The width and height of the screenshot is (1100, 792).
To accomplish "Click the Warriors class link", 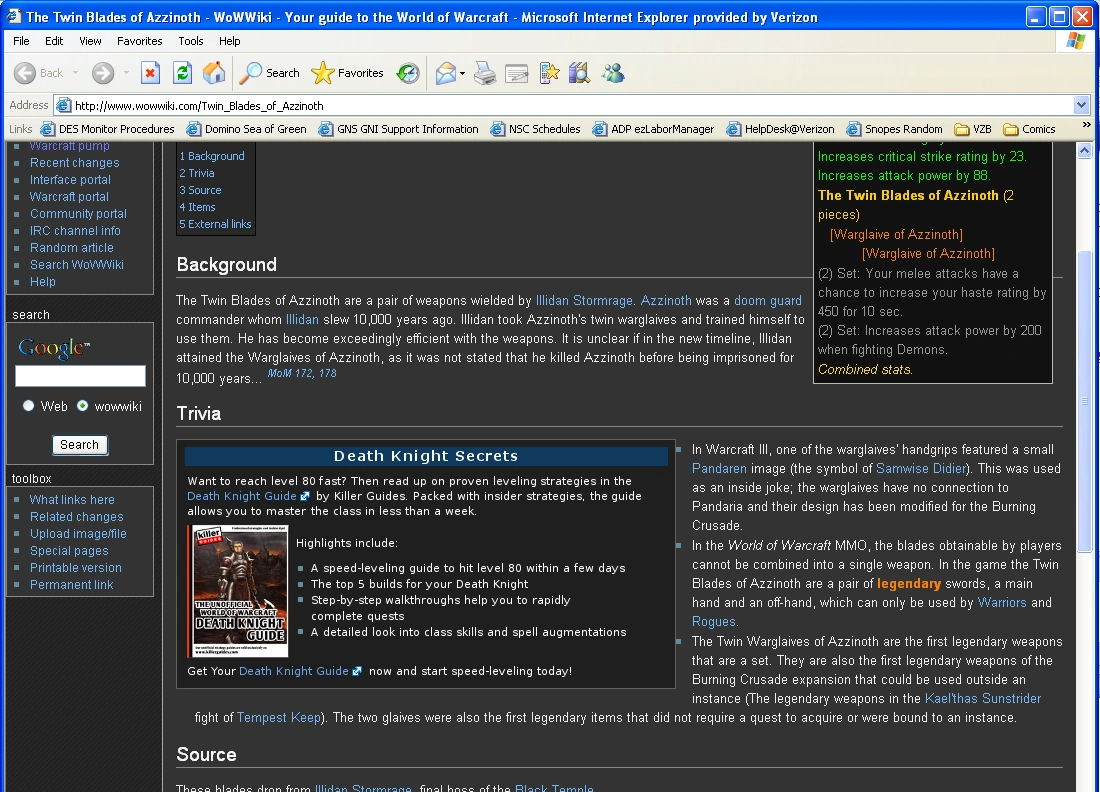I will (1002, 603).
